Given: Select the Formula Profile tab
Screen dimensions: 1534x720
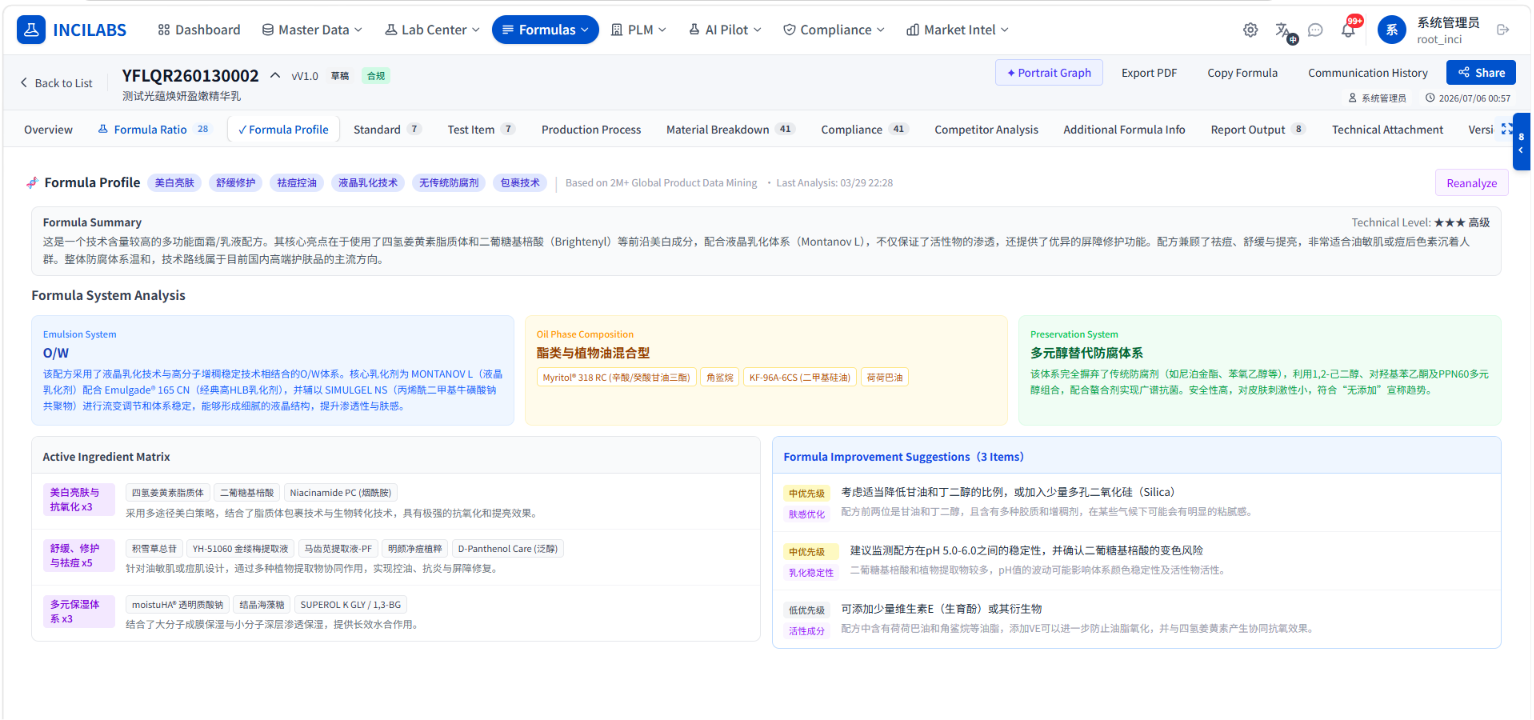Looking at the screenshot, I should click(x=283, y=130).
